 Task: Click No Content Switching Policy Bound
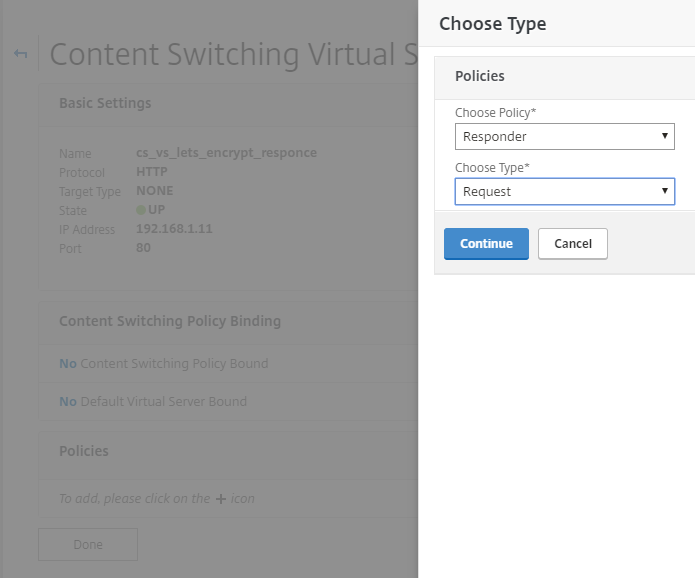pyautogui.click(x=164, y=363)
